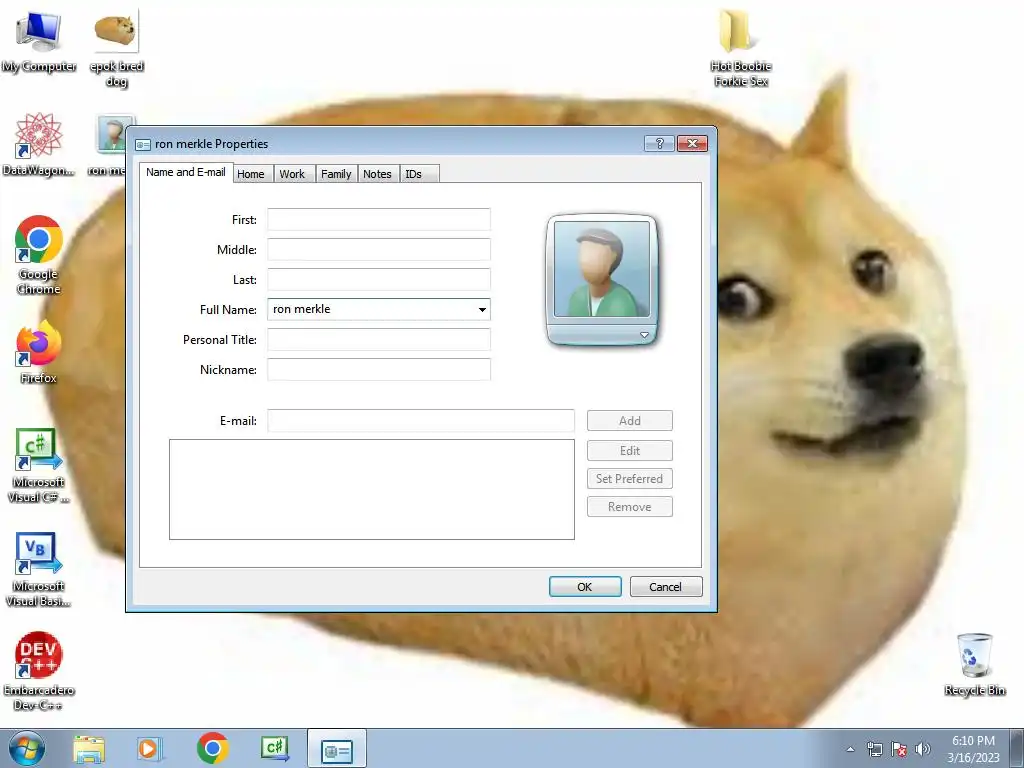Open My Computer desktop icon
The image size is (1024, 768).
click(x=39, y=39)
